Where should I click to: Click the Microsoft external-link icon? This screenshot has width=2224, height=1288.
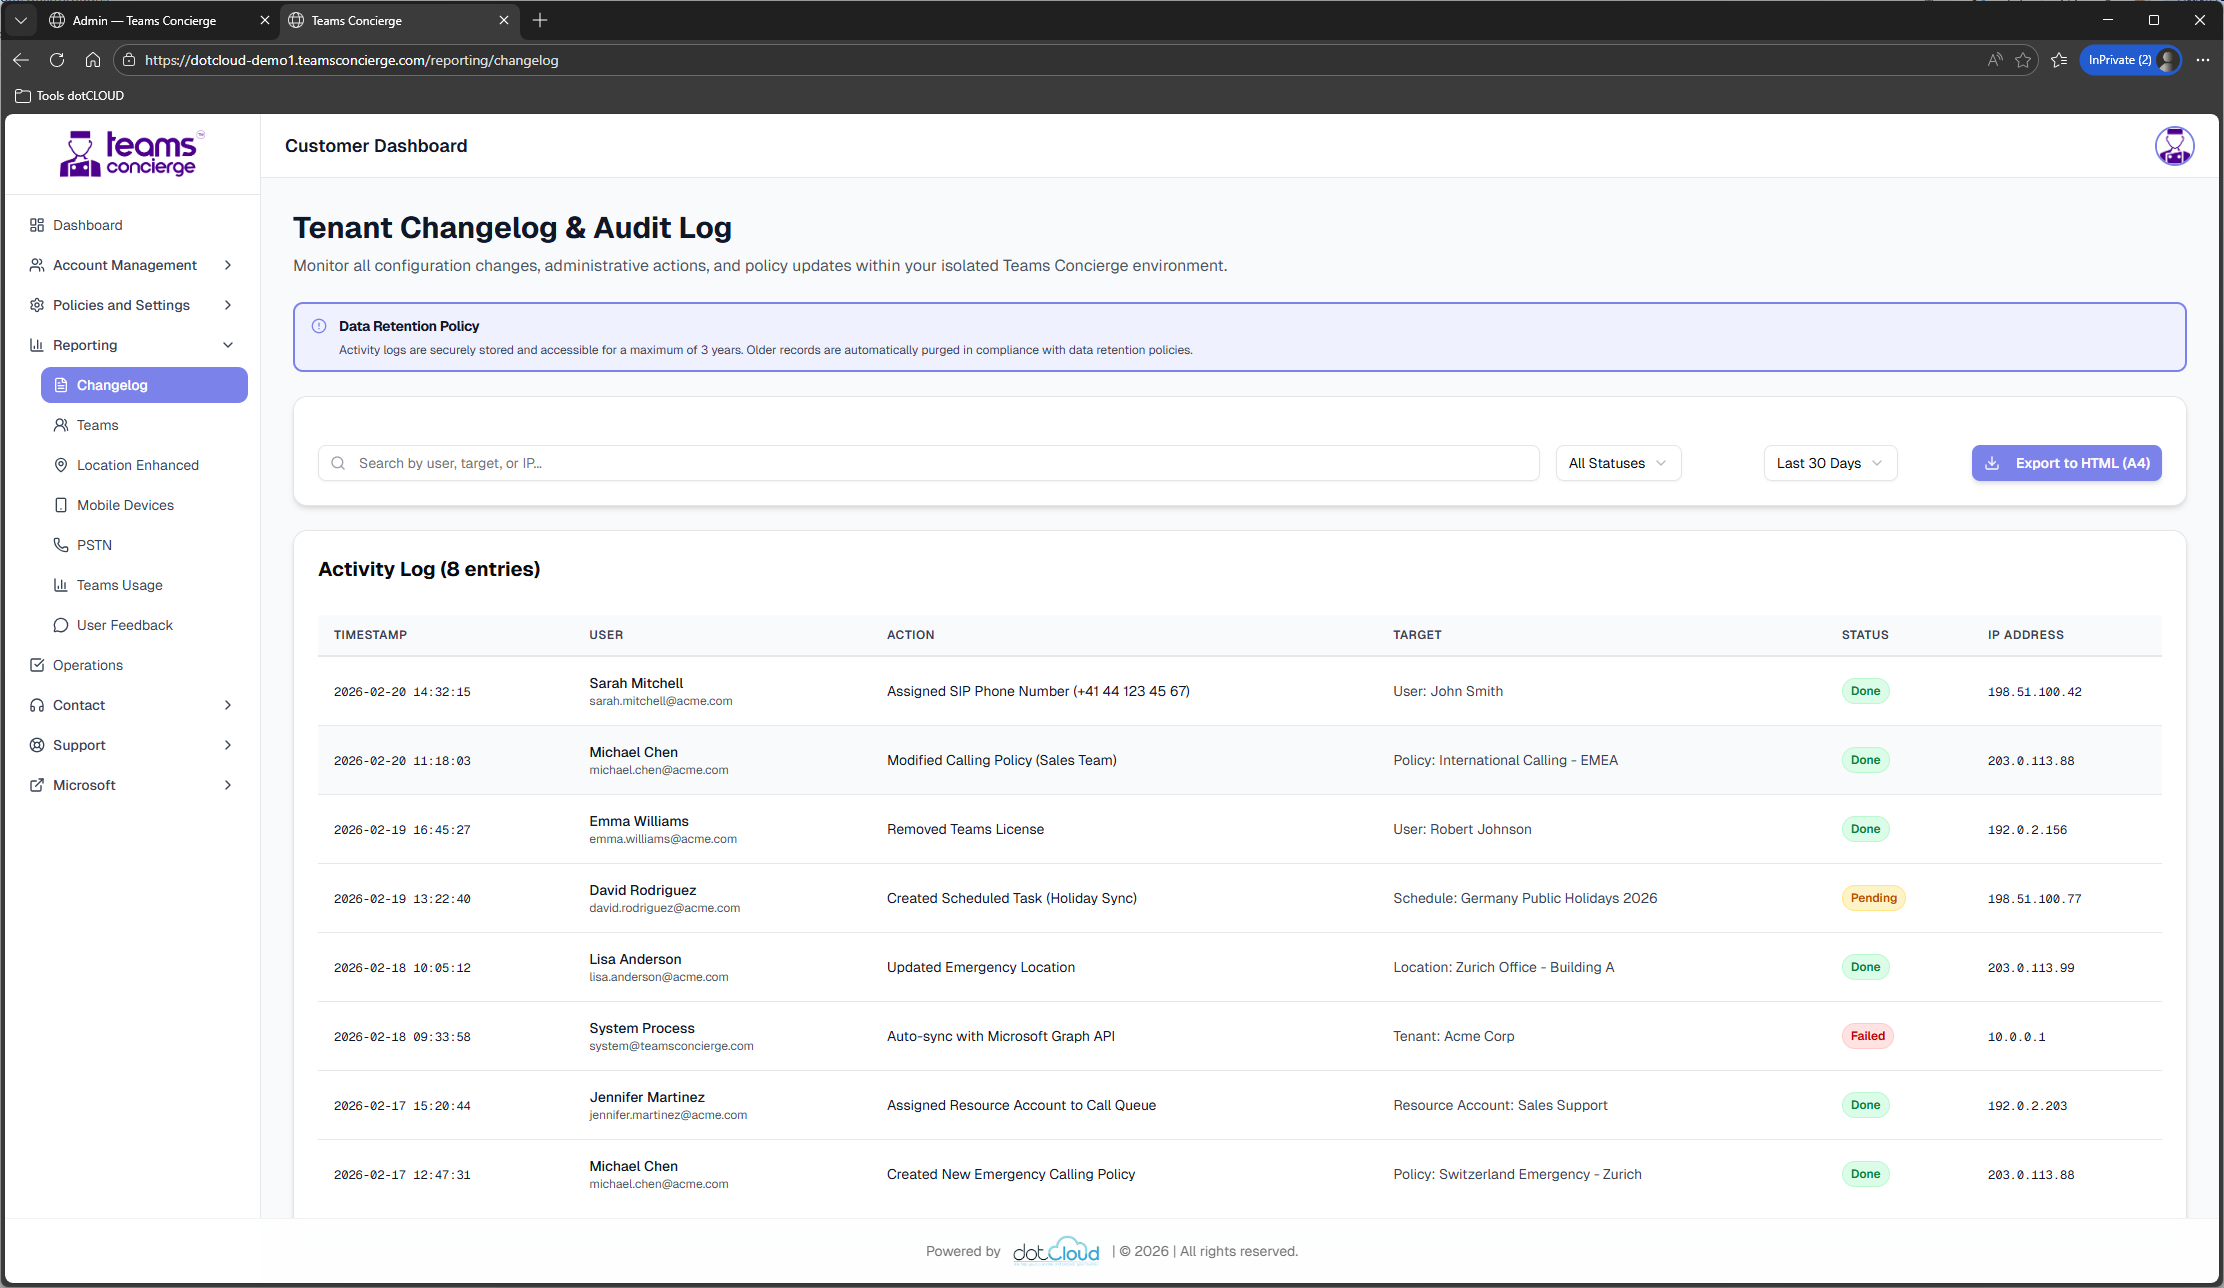click(37, 785)
